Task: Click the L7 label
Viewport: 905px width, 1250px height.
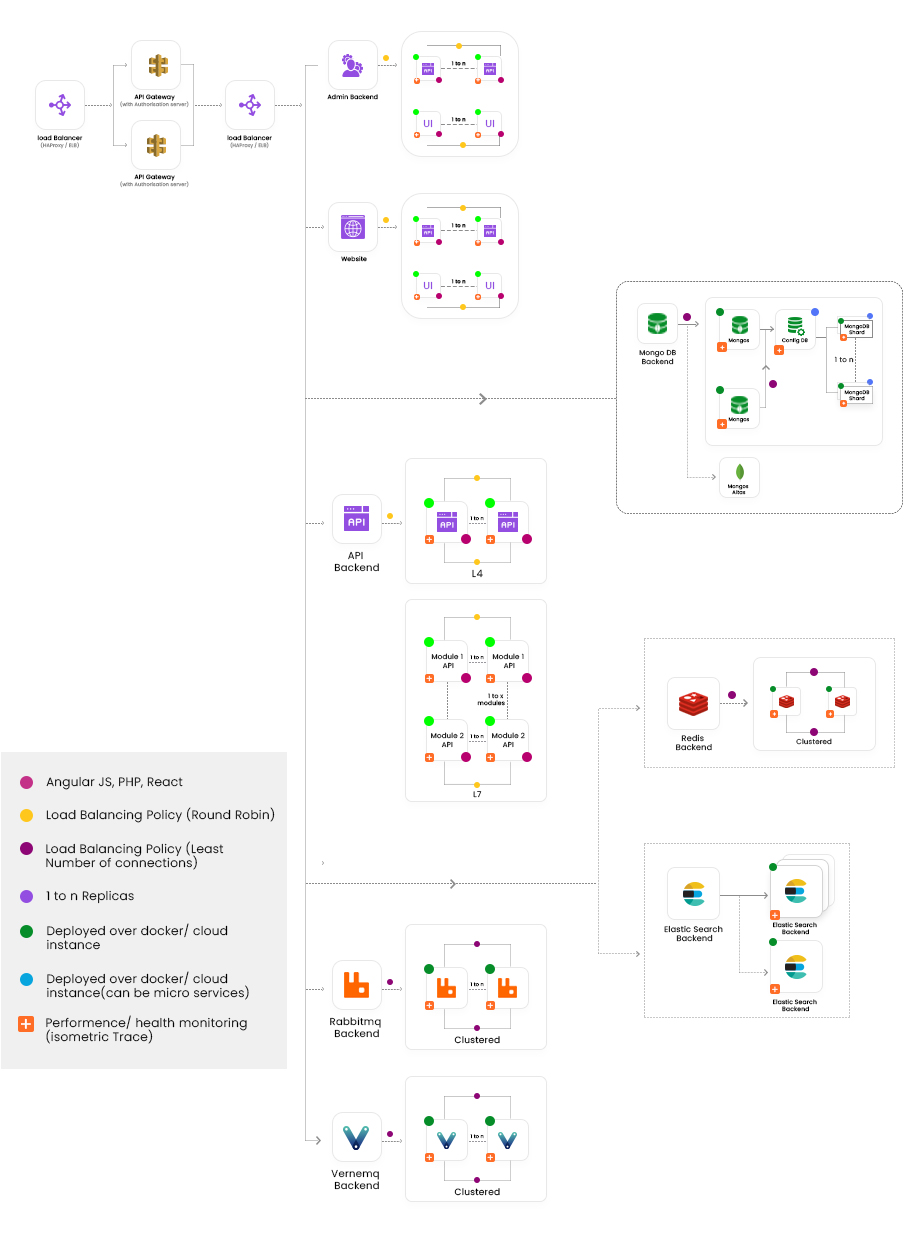Action: pos(477,793)
